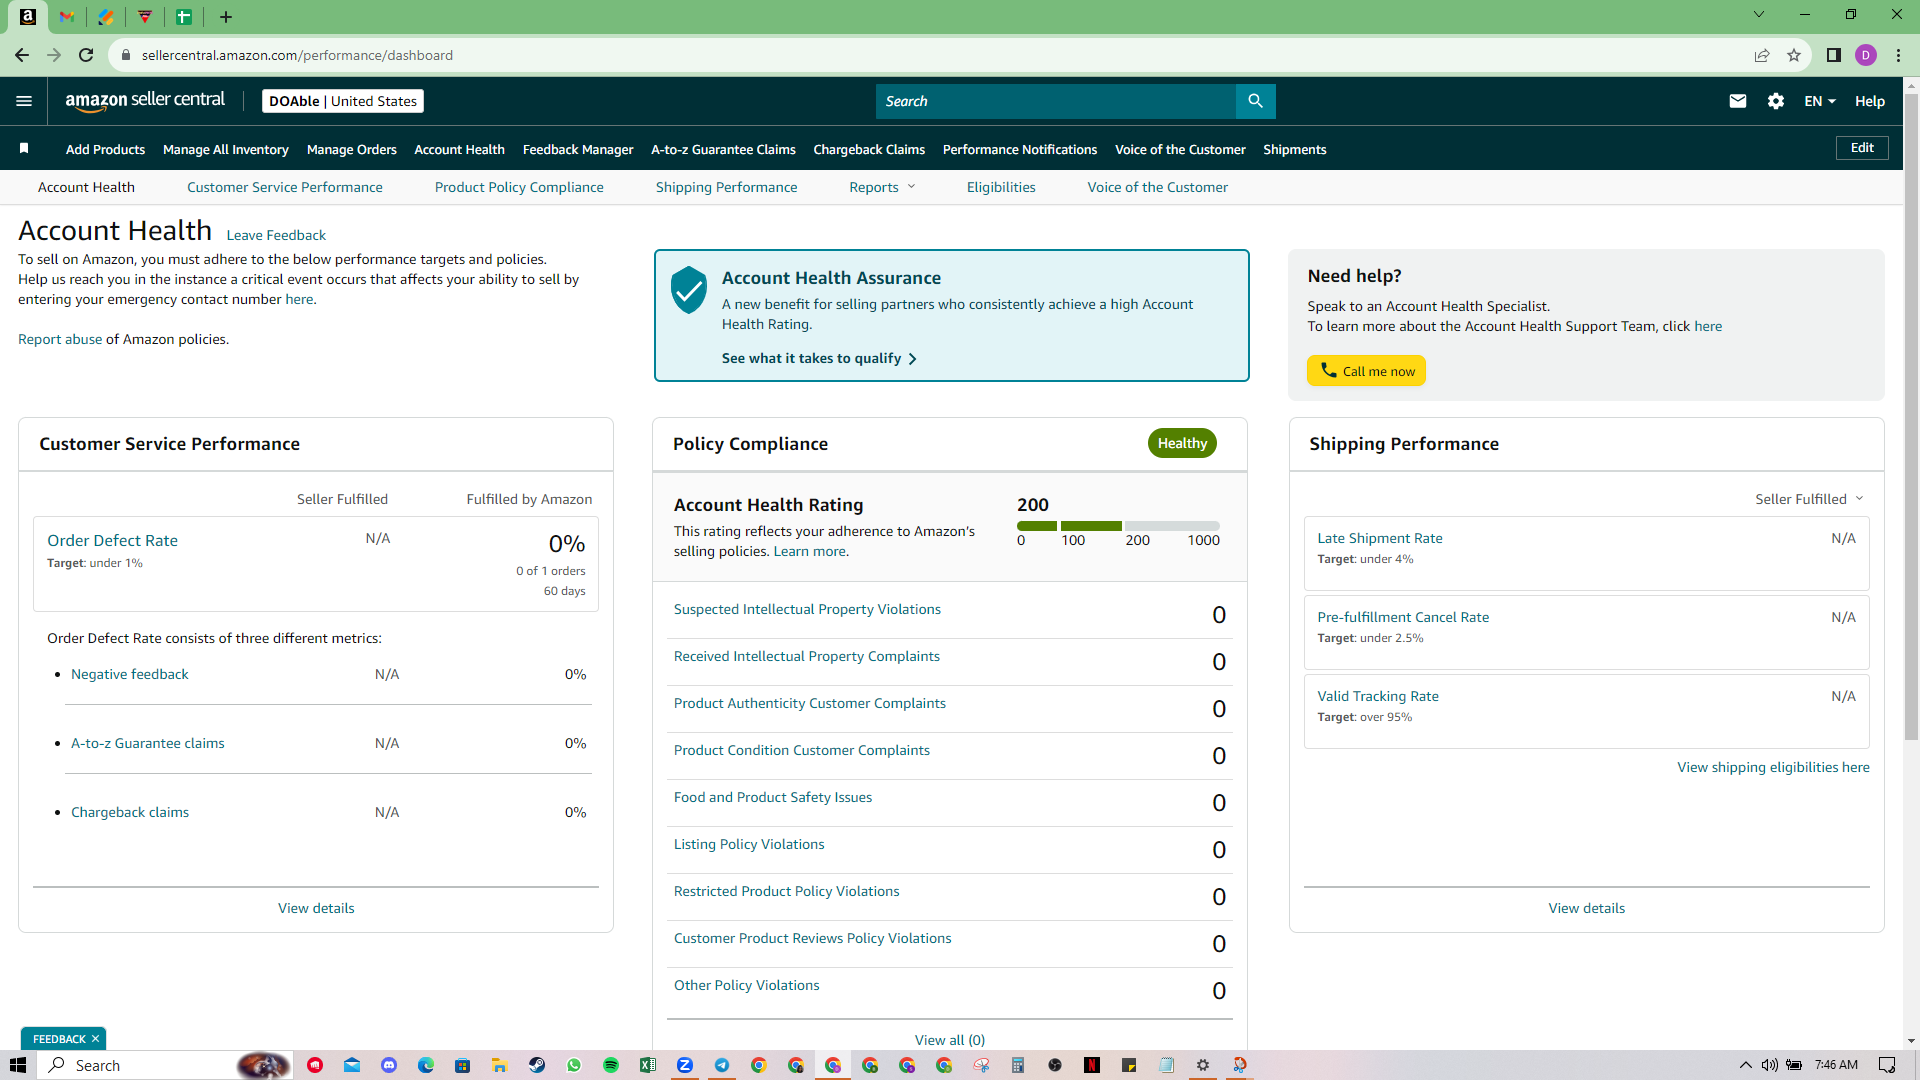This screenshot has height=1080, width=1920.
Task: Change Seller Fulfilled shipping dropdown
Action: tap(1809, 499)
